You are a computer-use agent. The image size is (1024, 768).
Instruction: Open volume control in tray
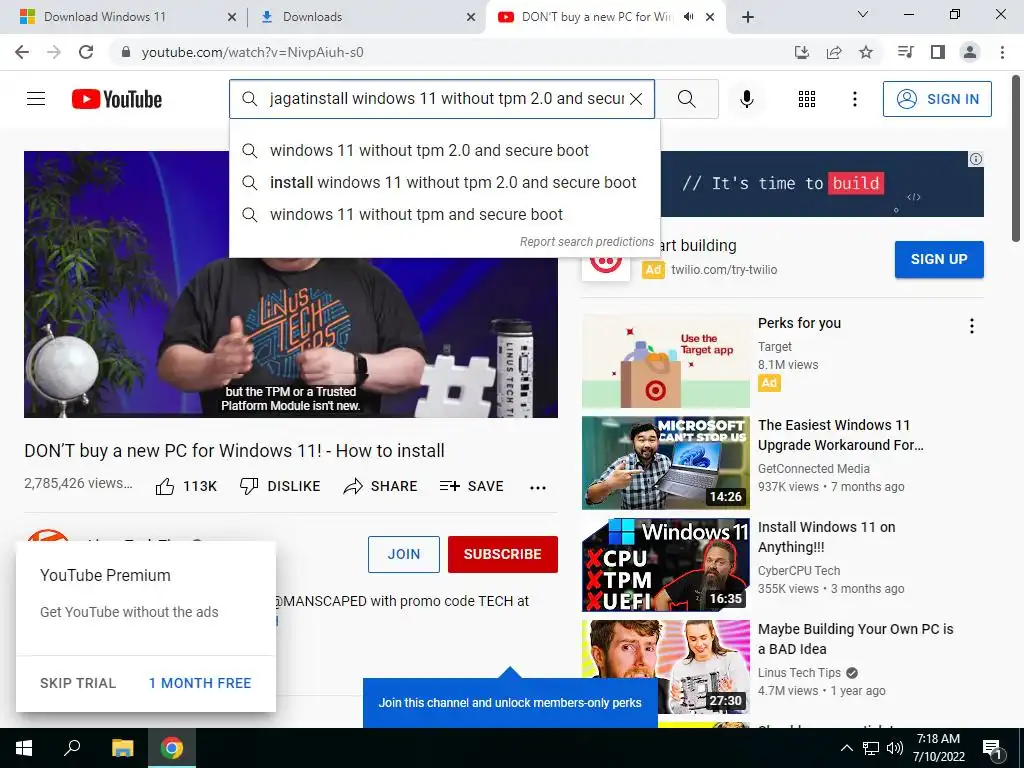coord(895,748)
